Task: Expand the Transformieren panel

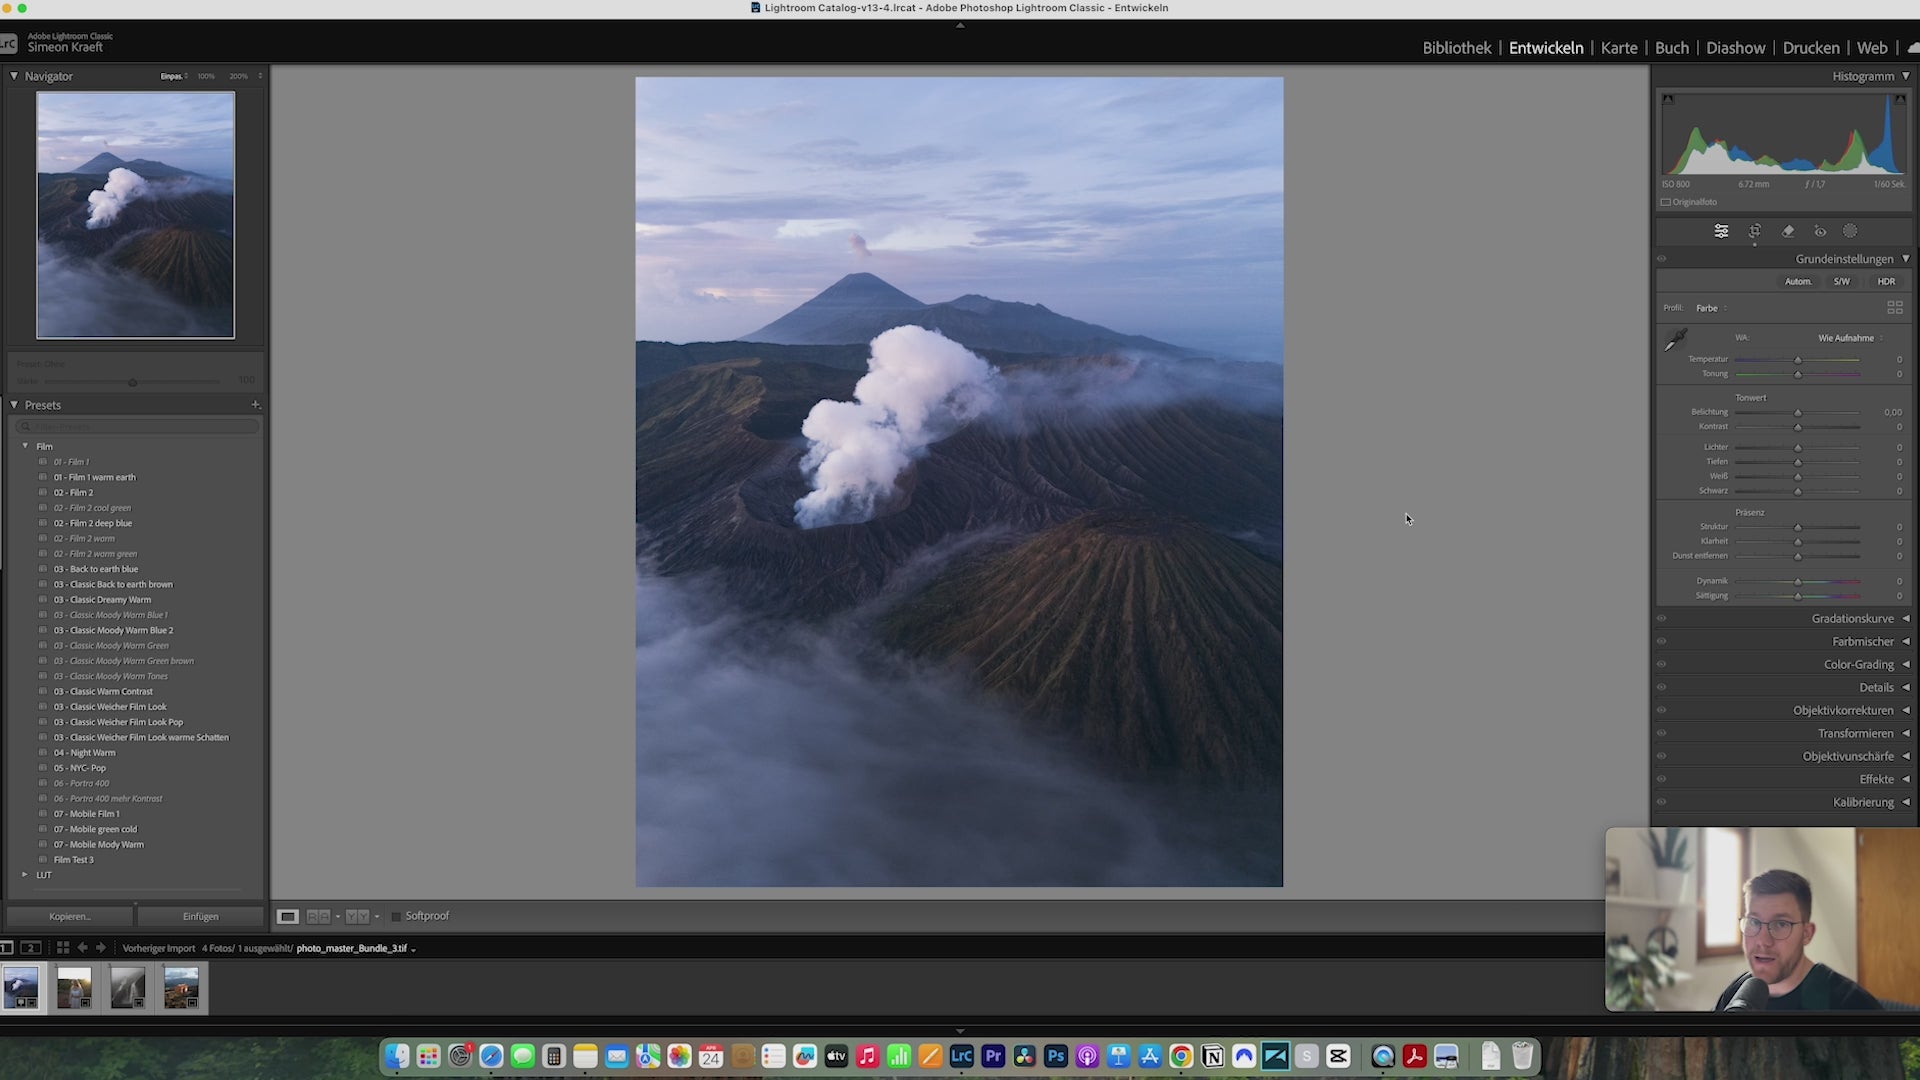Action: tap(1906, 733)
